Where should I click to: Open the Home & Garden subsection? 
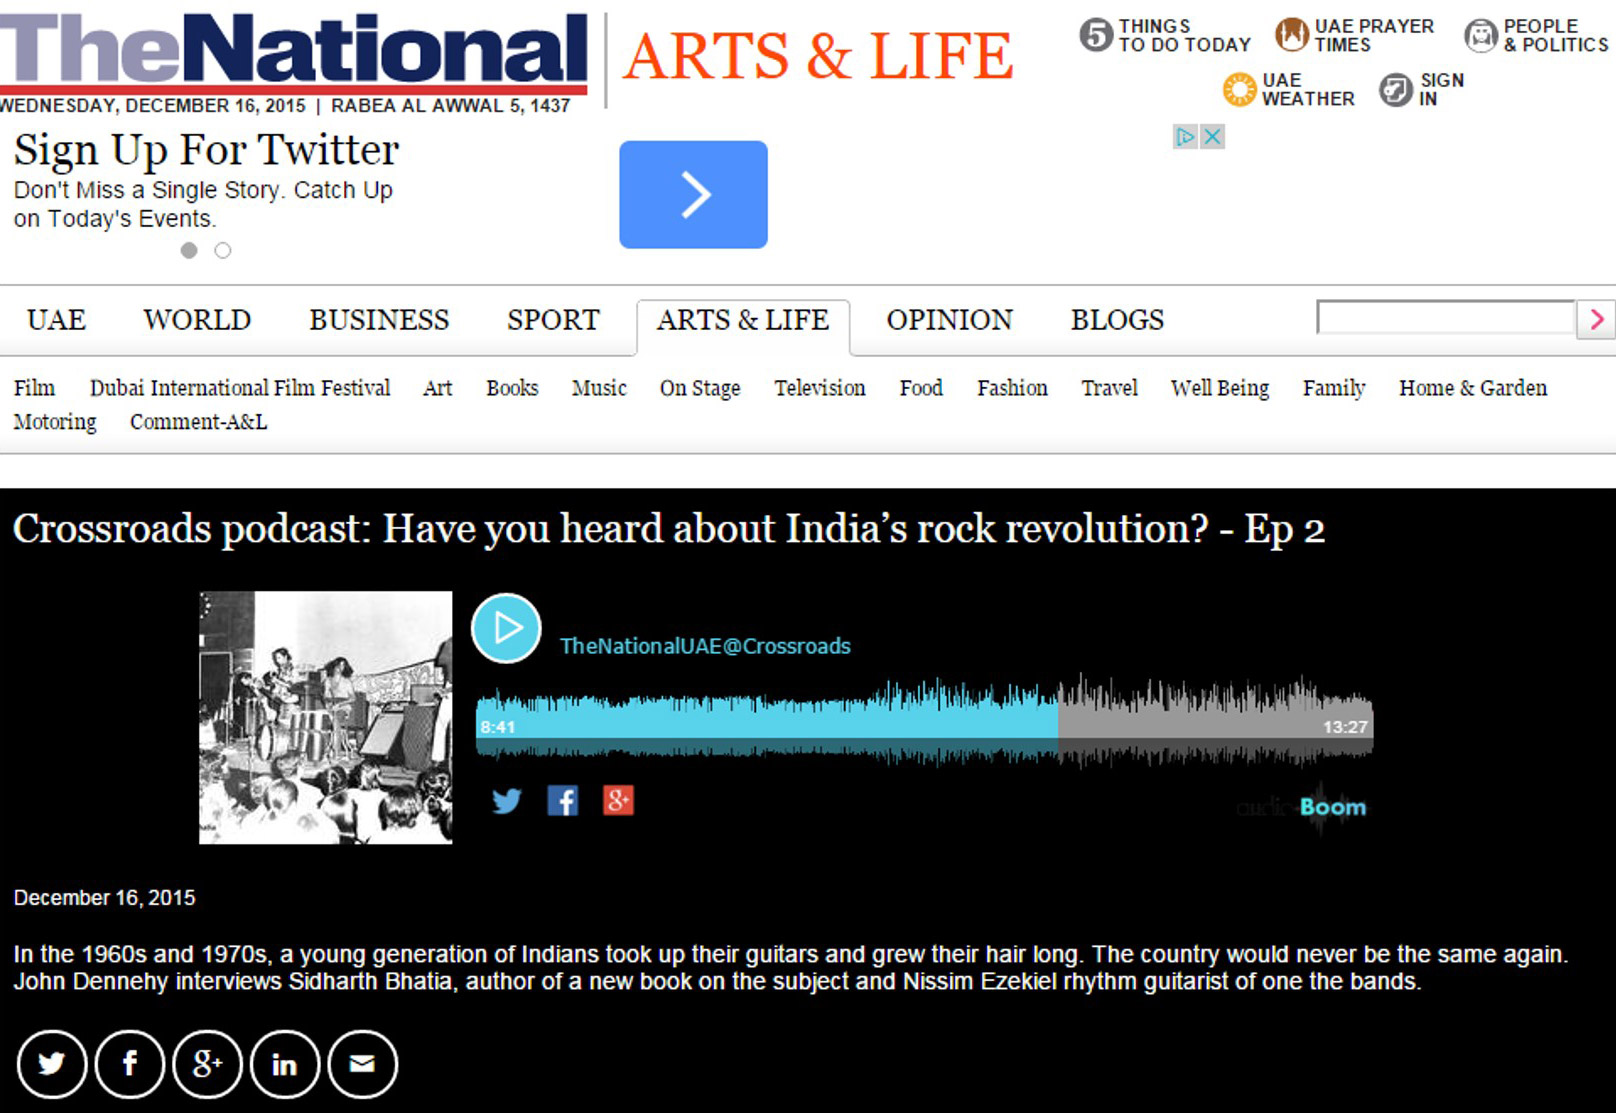coord(1473,388)
